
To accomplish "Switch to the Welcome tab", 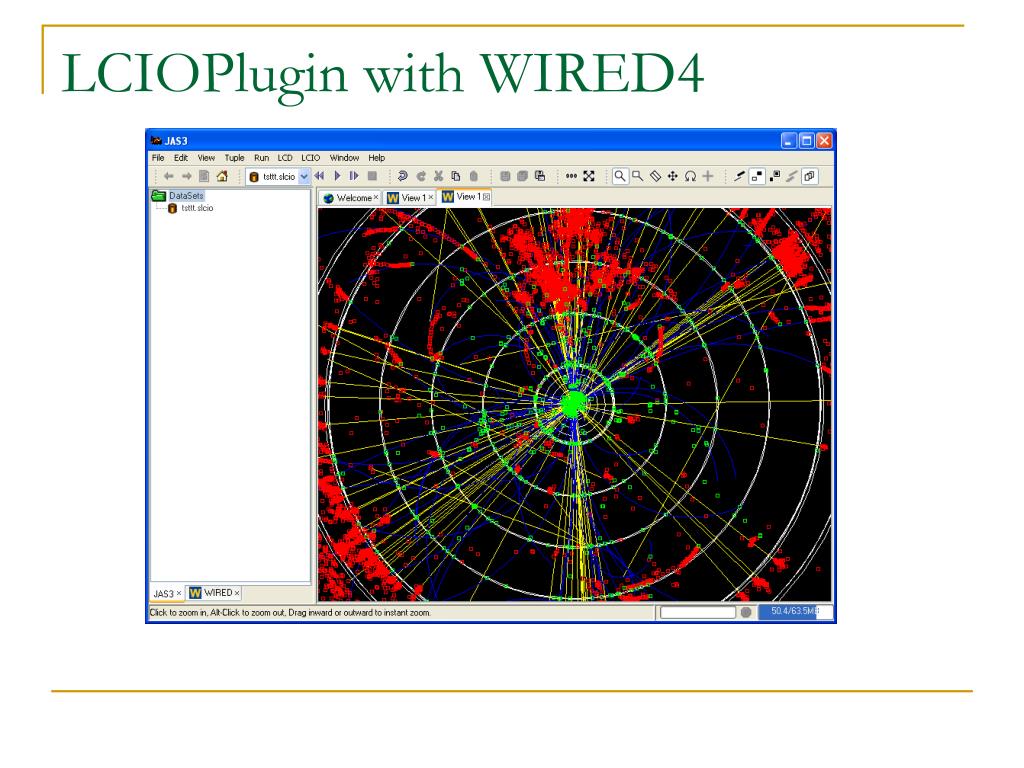I will coord(348,198).
